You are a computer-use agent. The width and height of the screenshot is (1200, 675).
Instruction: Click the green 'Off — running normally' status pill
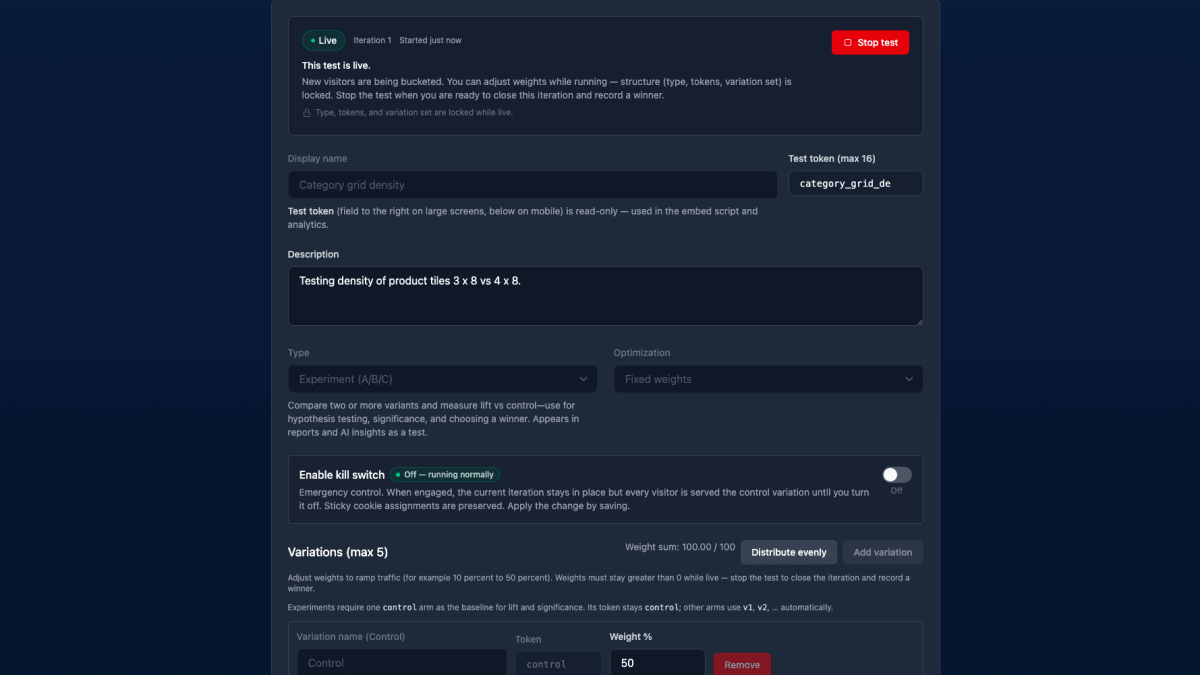(445, 475)
